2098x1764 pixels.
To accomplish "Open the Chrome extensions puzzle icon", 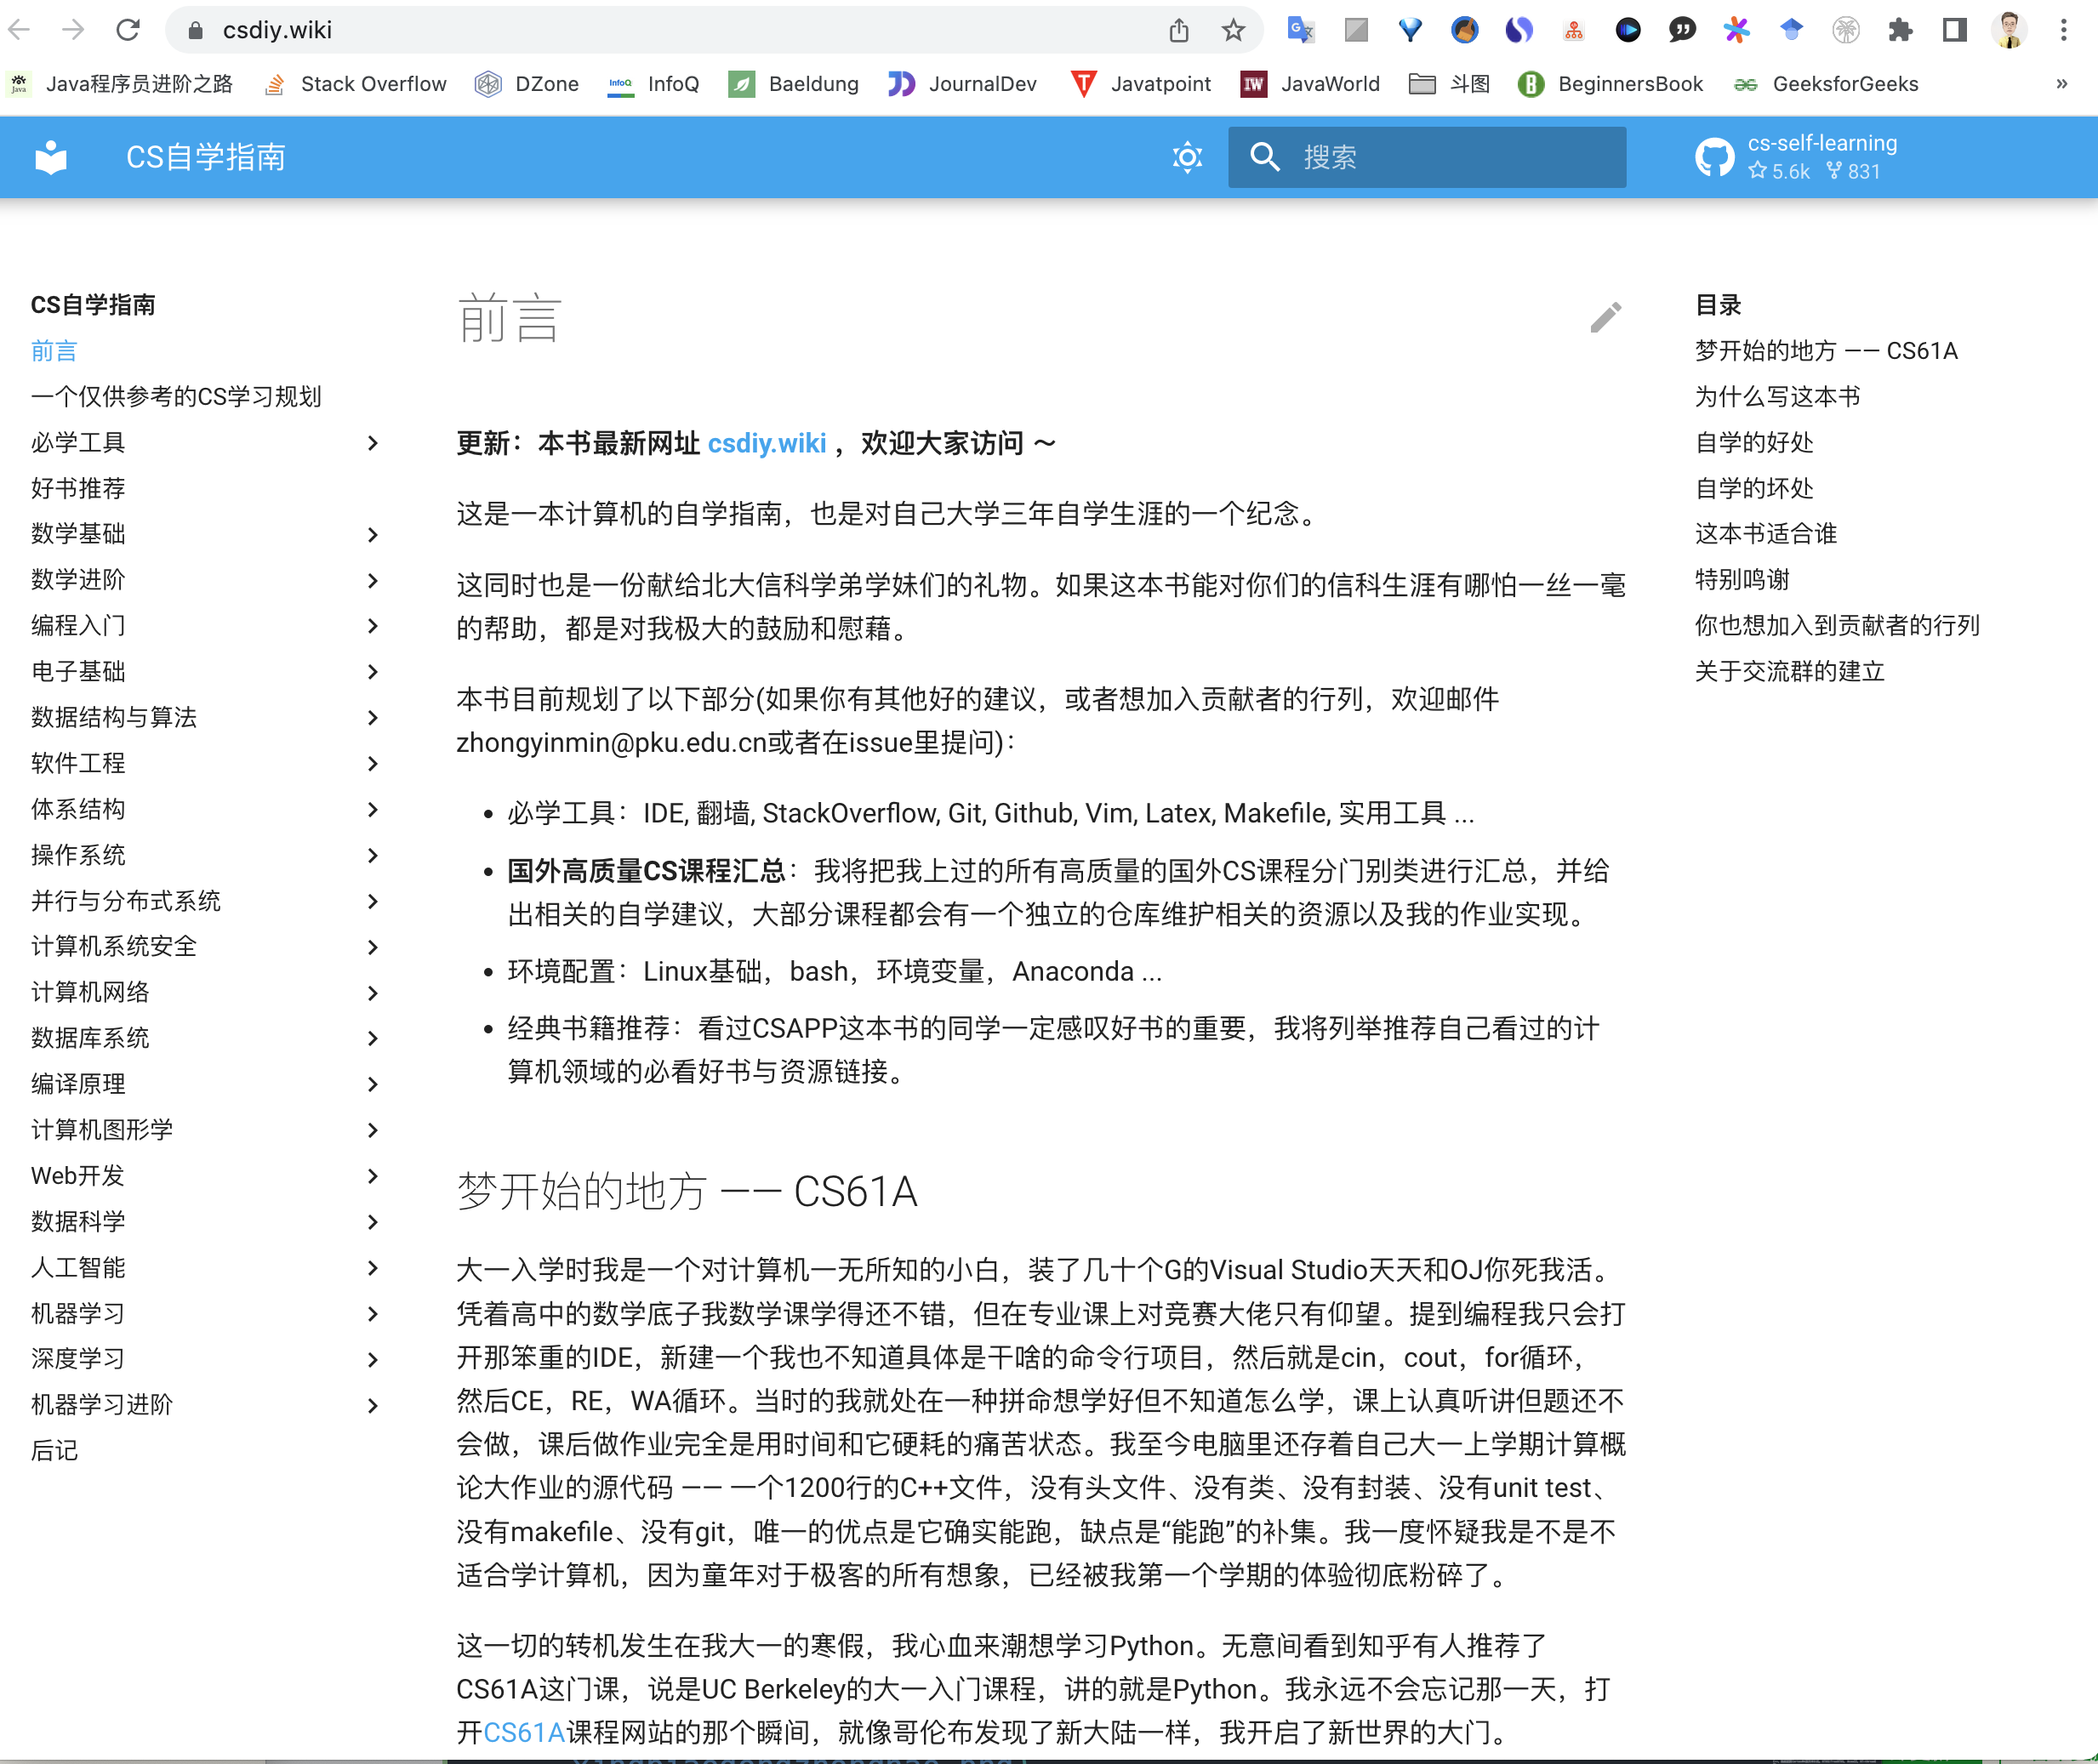I will (x=1900, y=30).
